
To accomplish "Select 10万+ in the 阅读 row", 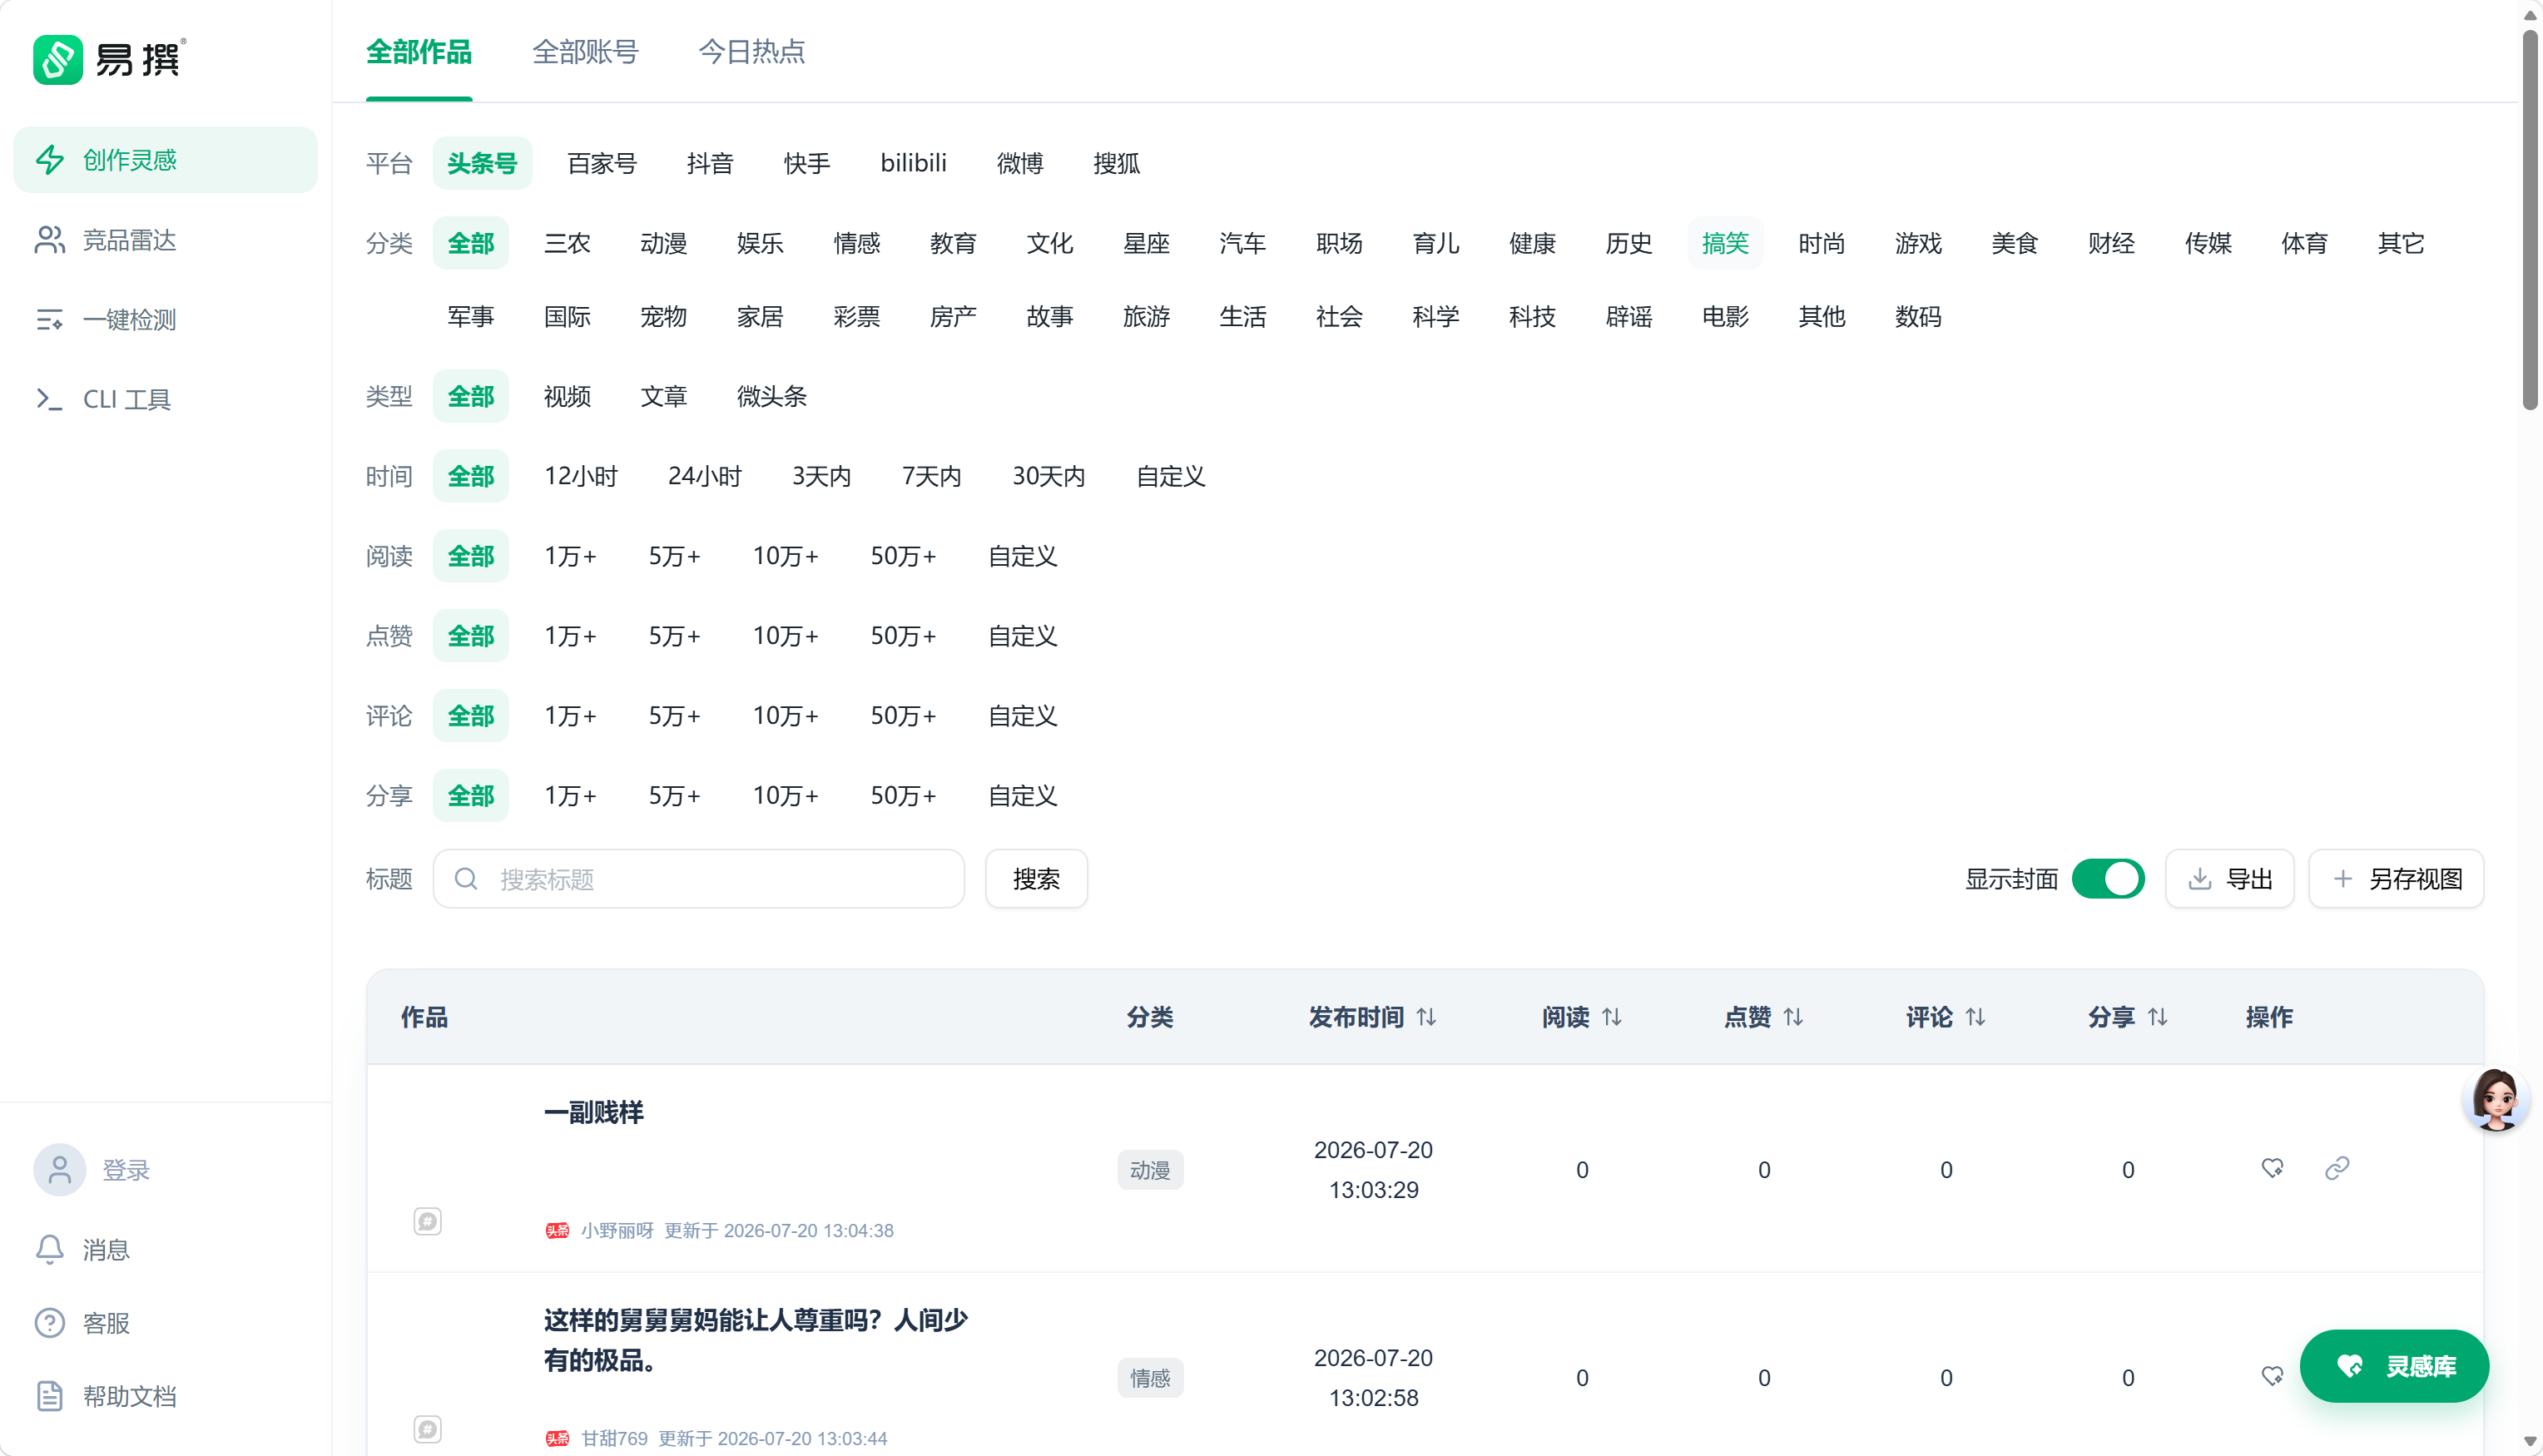I will pyautogui.click(x=786, y=556).
